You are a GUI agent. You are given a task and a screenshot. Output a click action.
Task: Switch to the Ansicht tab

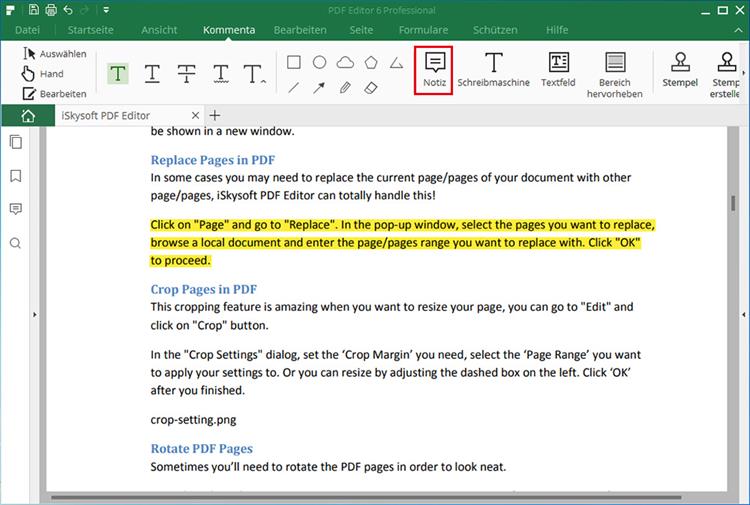pyautogui.click(x=159, y=30)
